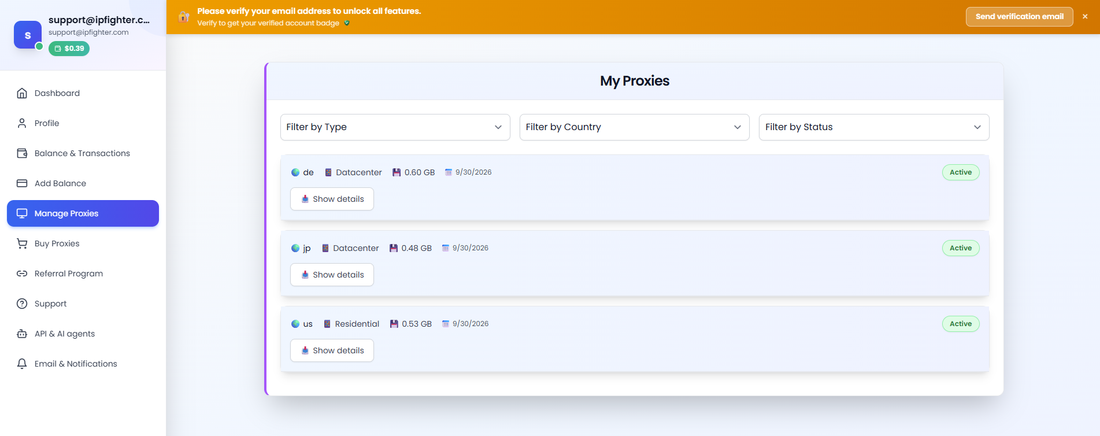
Task: Expand Show details for the de proxy
Action: pos(332,199)
